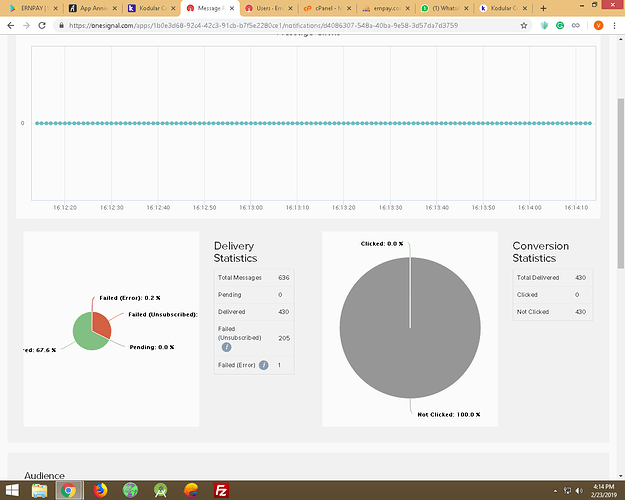Click the Delivered value 430 in Delivery Statistics
The image size is (625, 500).
(x=283, y=312)
